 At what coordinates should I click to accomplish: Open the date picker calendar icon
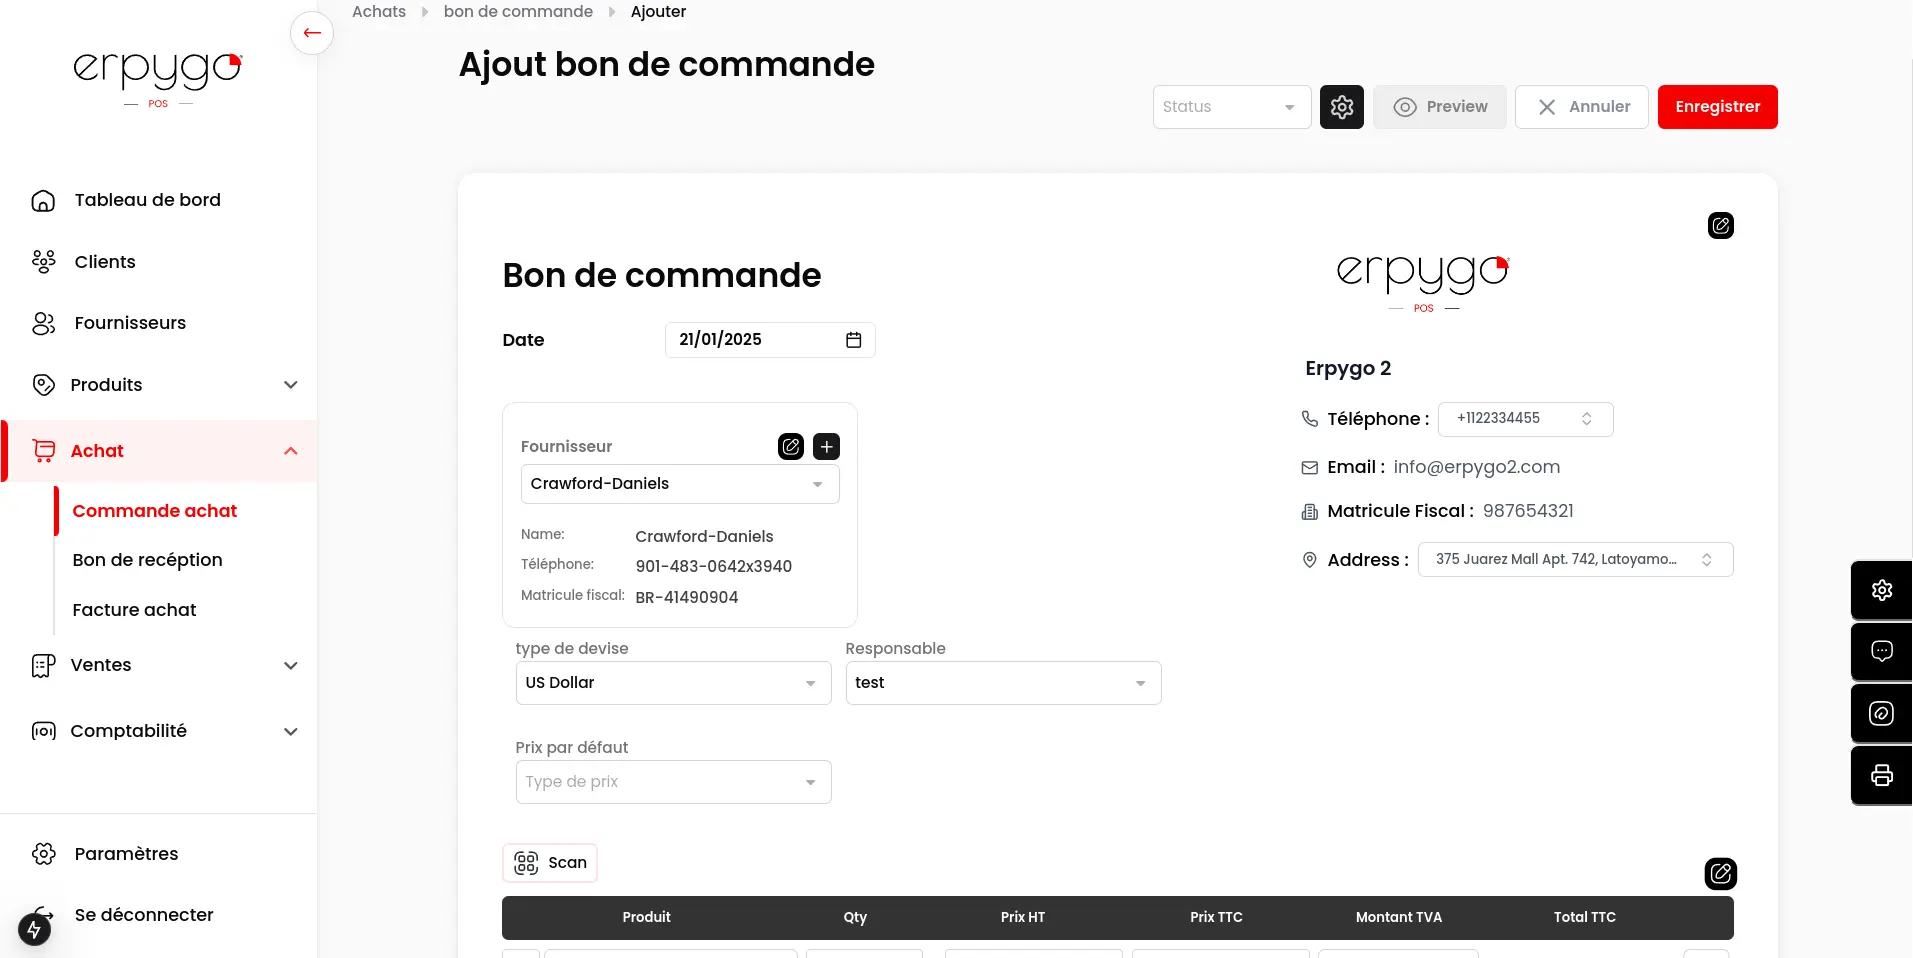[853, 340]
